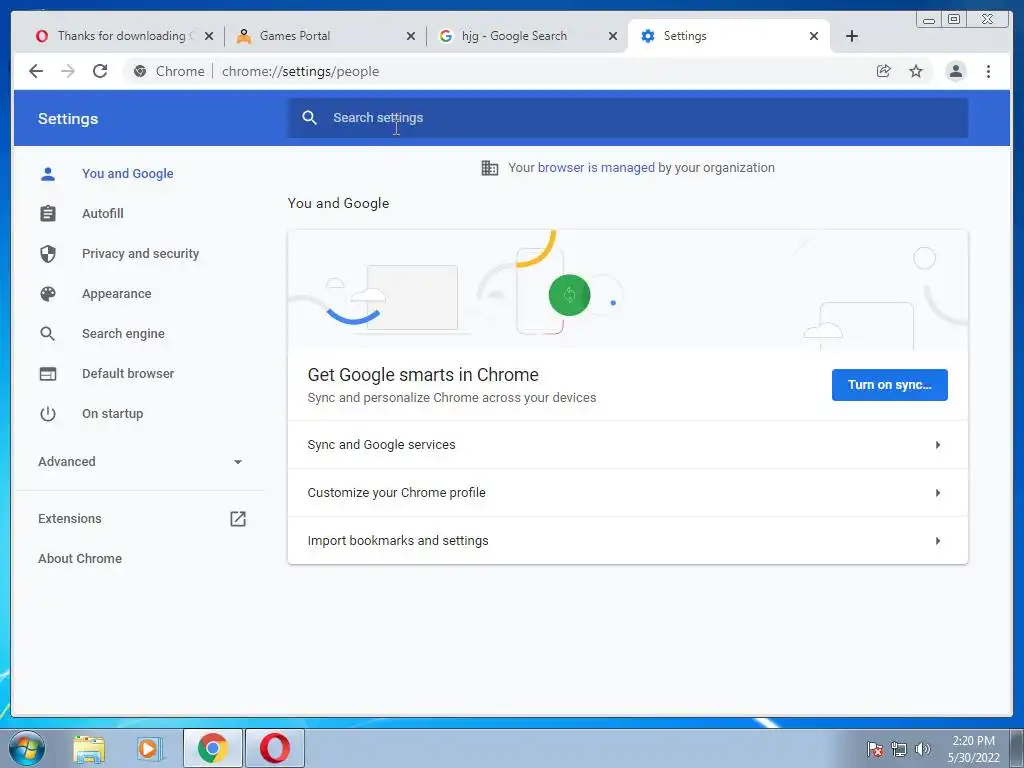Click the You and Google person icon
The image size is (1024, 768).
[48, 174]
